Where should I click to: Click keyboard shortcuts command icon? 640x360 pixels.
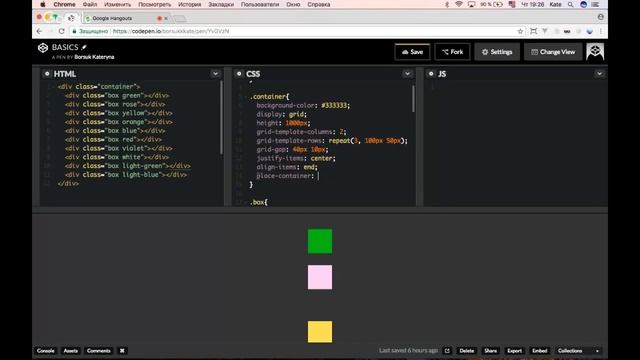pos(122,351)
